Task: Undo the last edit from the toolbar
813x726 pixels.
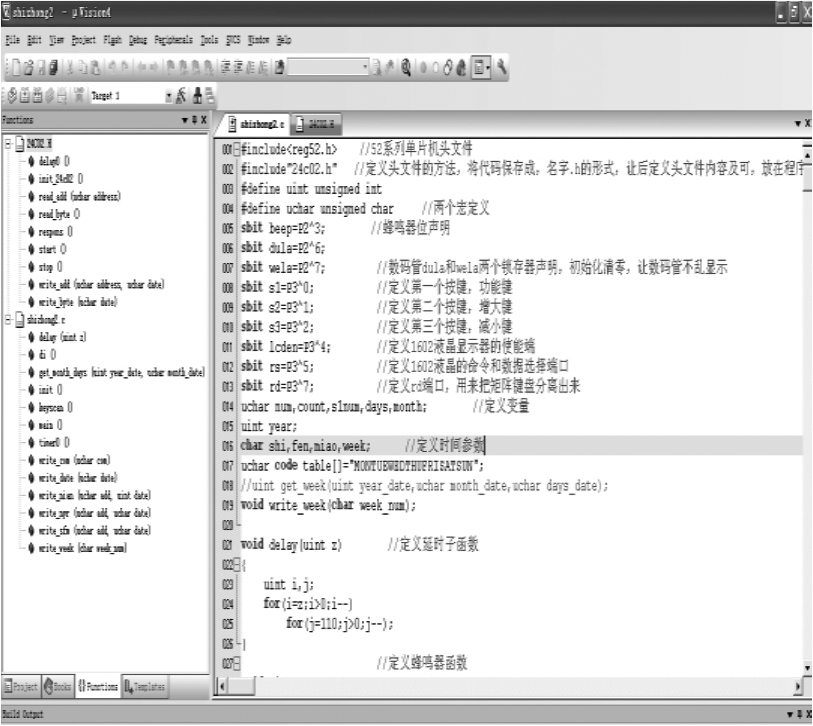Action: [x=112, y=67]
